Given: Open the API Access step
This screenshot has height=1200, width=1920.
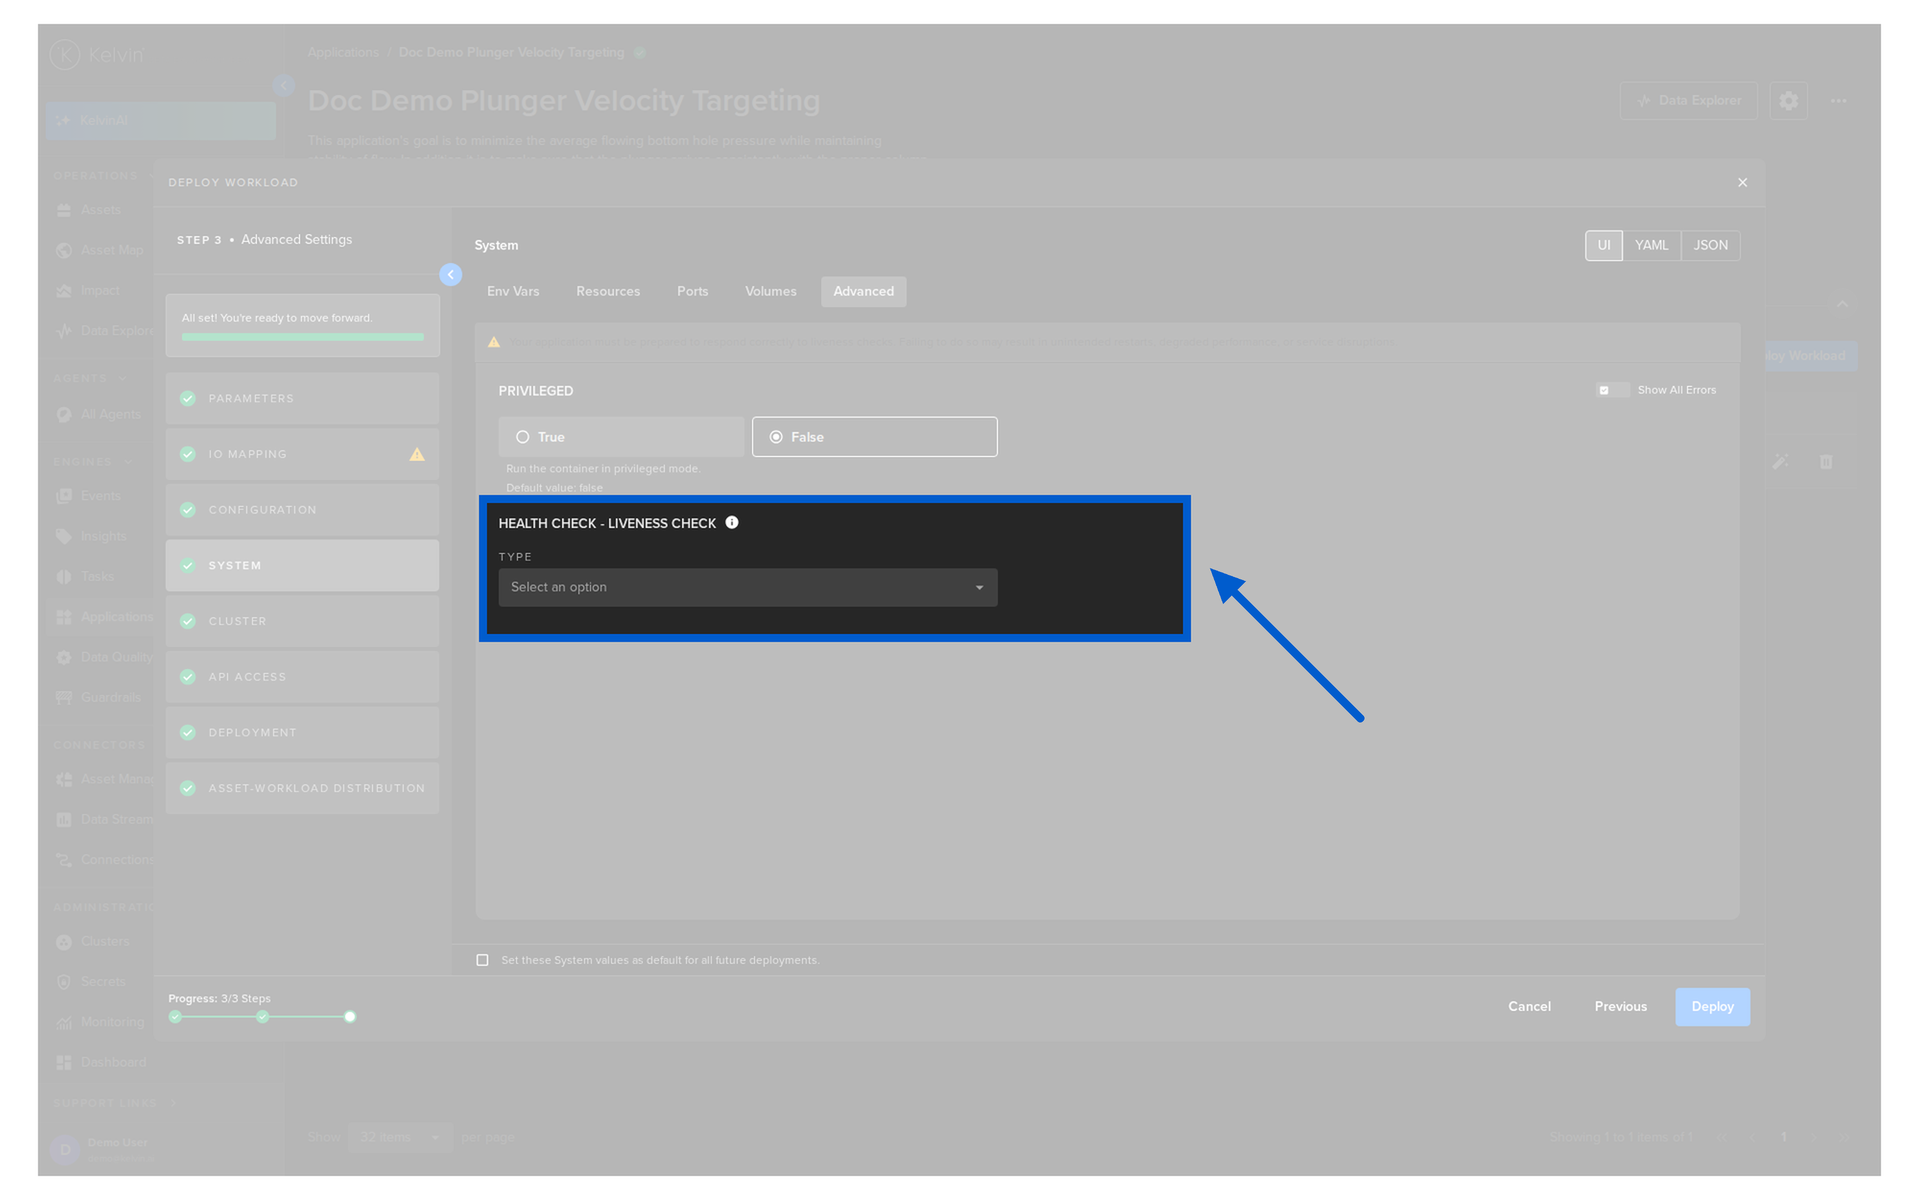Looking at the screenshot, I should tap(302, 677).
